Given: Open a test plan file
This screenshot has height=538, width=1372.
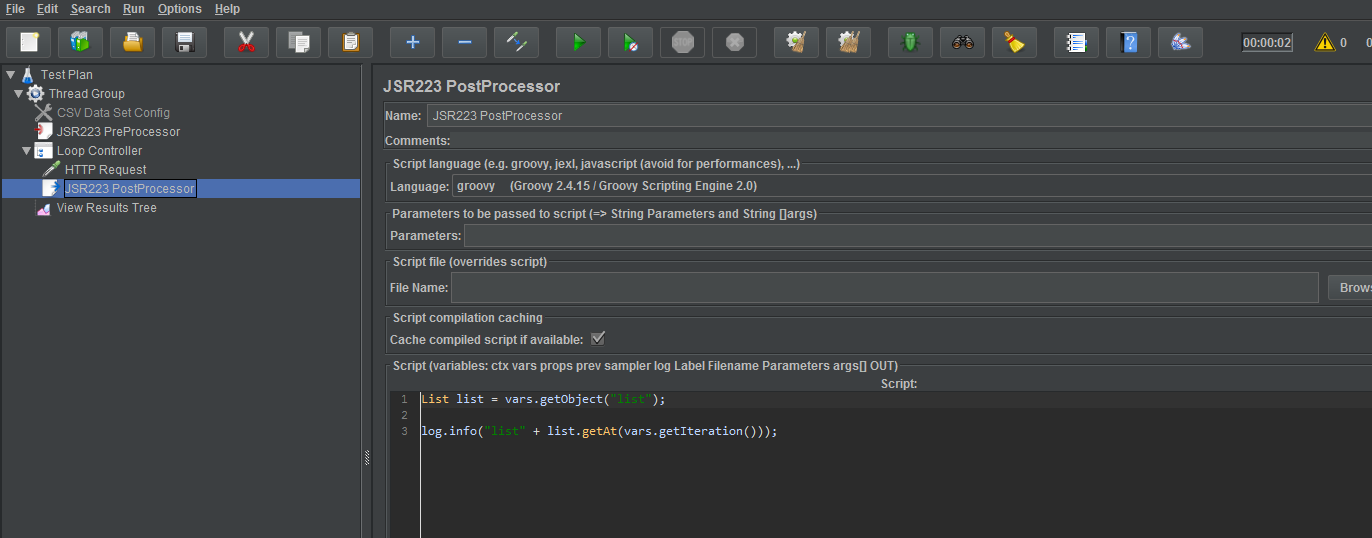Looking at the screenshot, I should coord(133,42).
